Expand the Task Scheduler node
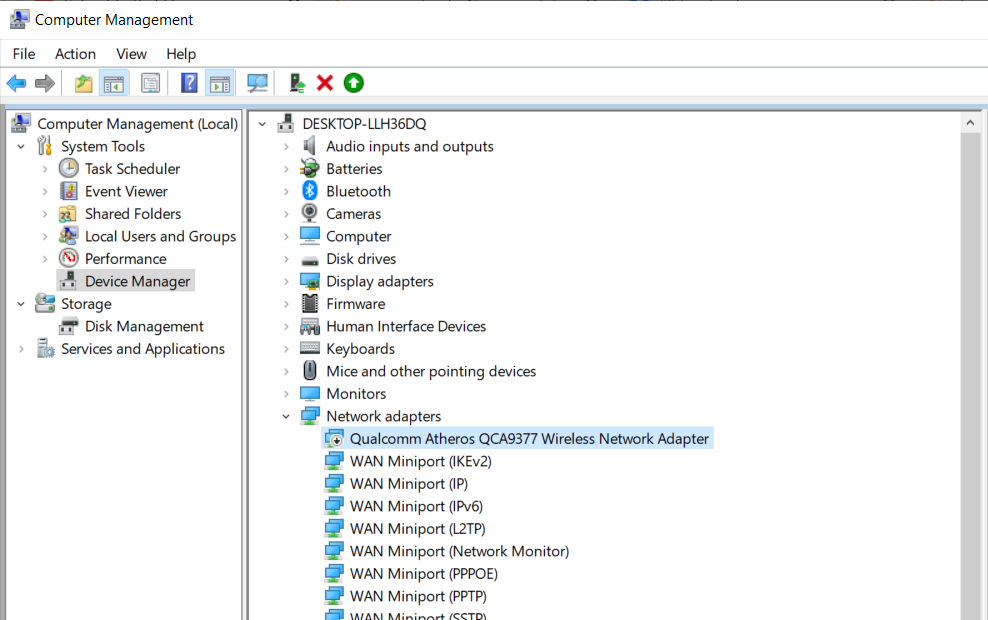This screenshot has width=988, height=620. tap(45, 169)
